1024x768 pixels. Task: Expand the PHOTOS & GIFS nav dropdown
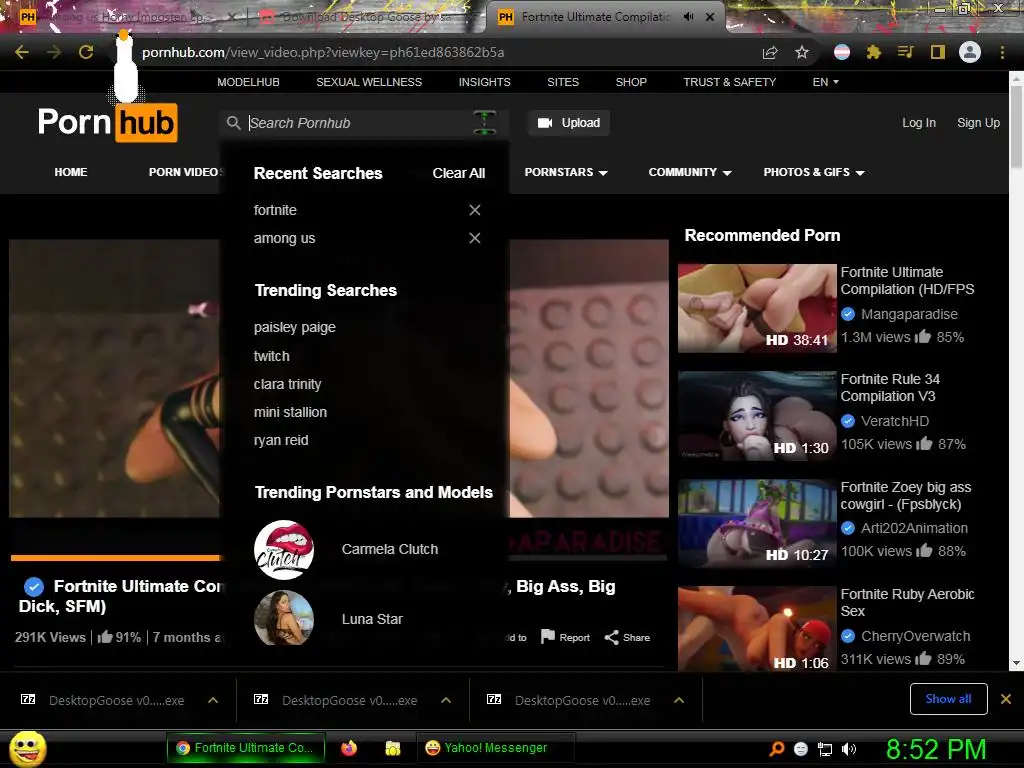(x=814, y=172)
